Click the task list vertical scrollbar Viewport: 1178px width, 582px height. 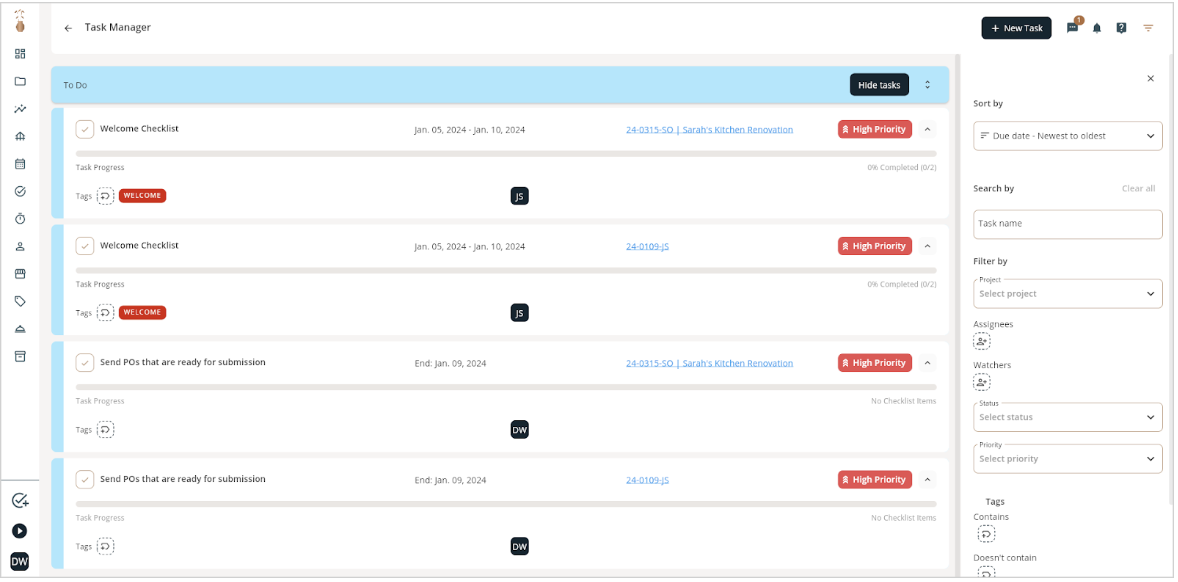click(x=957, y=315)
